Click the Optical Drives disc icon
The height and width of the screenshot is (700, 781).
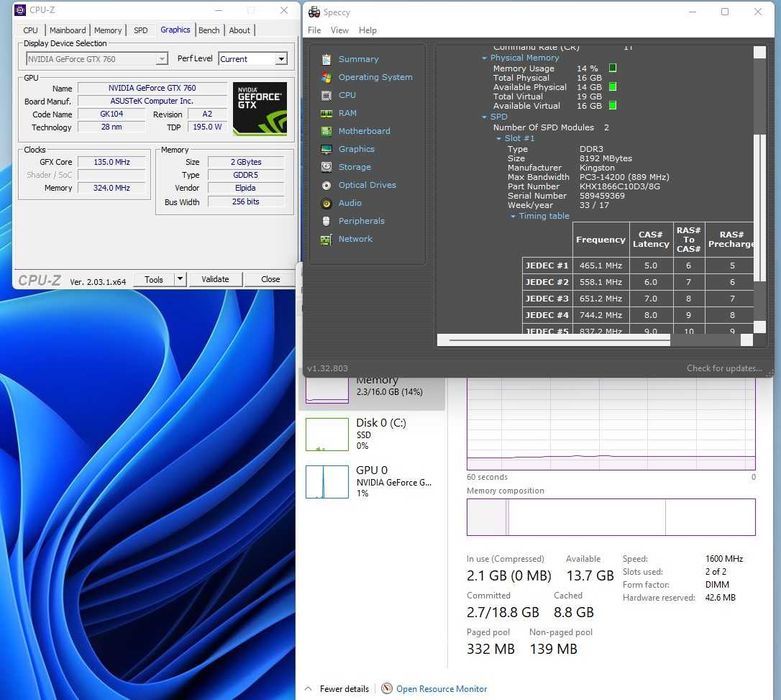pyautogui.click(x=326, y=185)
